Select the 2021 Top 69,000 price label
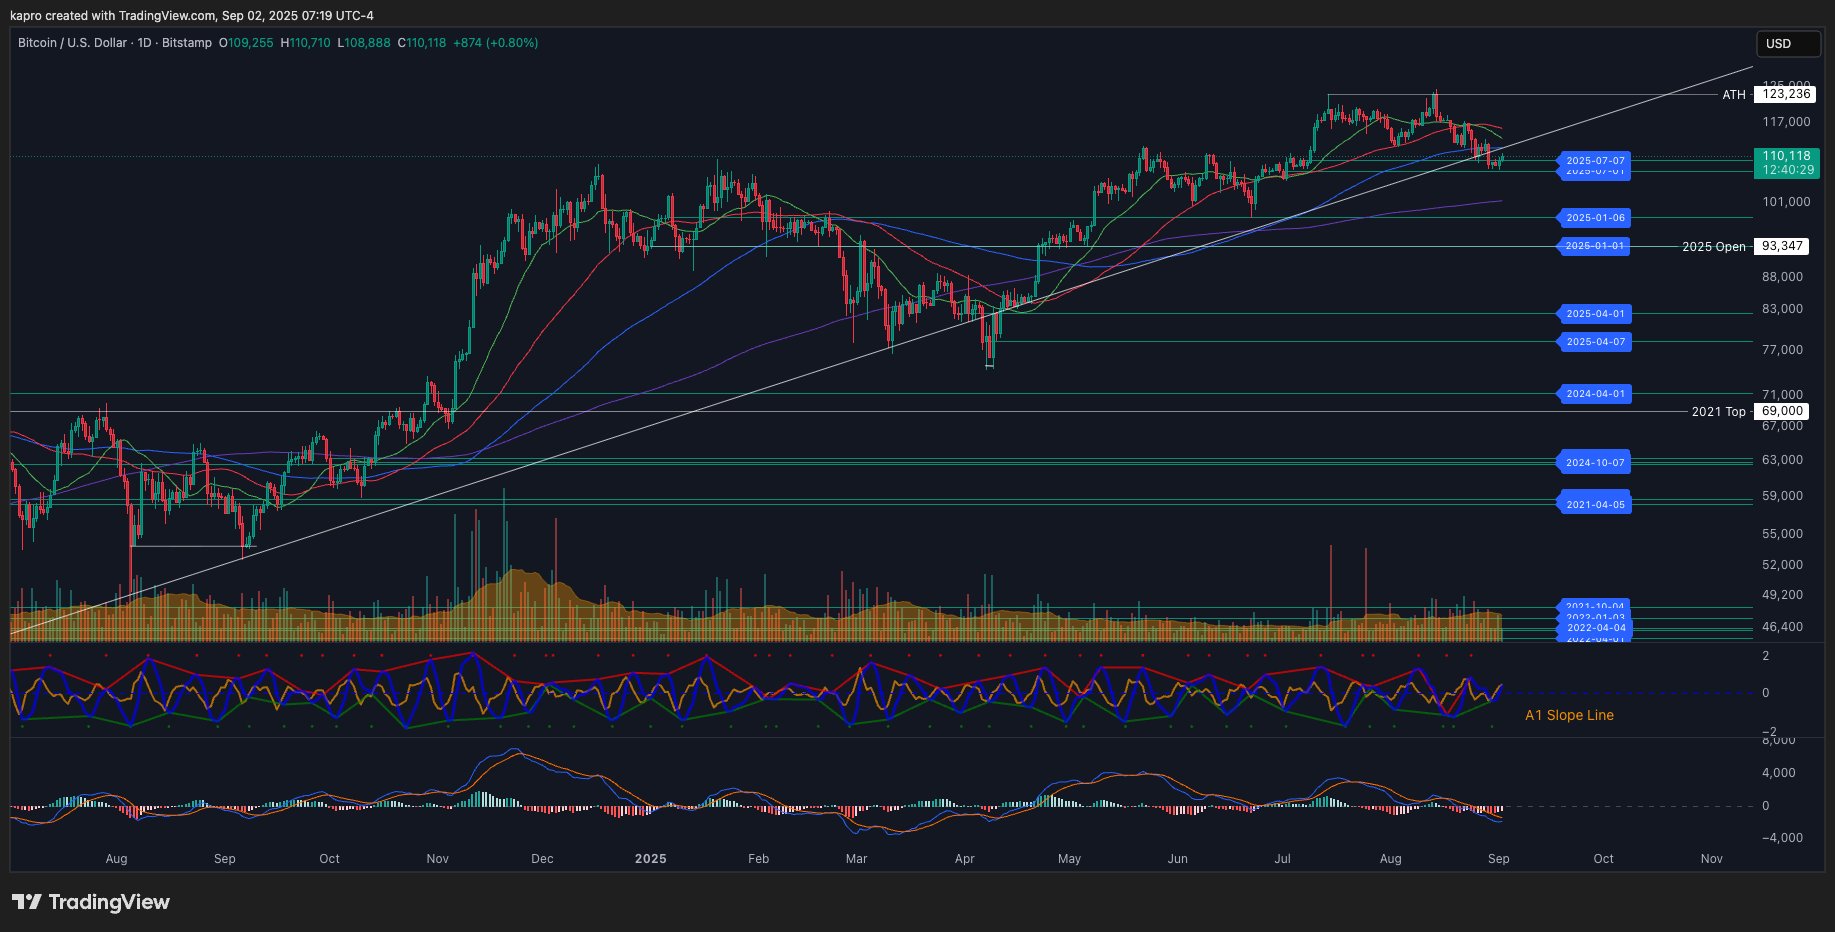Image resolution: width=1835 pixels, height=932 pixels. pos(1782,411)
